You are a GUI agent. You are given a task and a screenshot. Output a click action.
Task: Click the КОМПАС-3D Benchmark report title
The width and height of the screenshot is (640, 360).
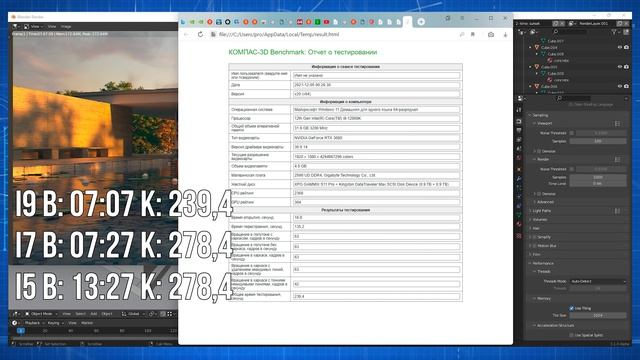point(302,52)
